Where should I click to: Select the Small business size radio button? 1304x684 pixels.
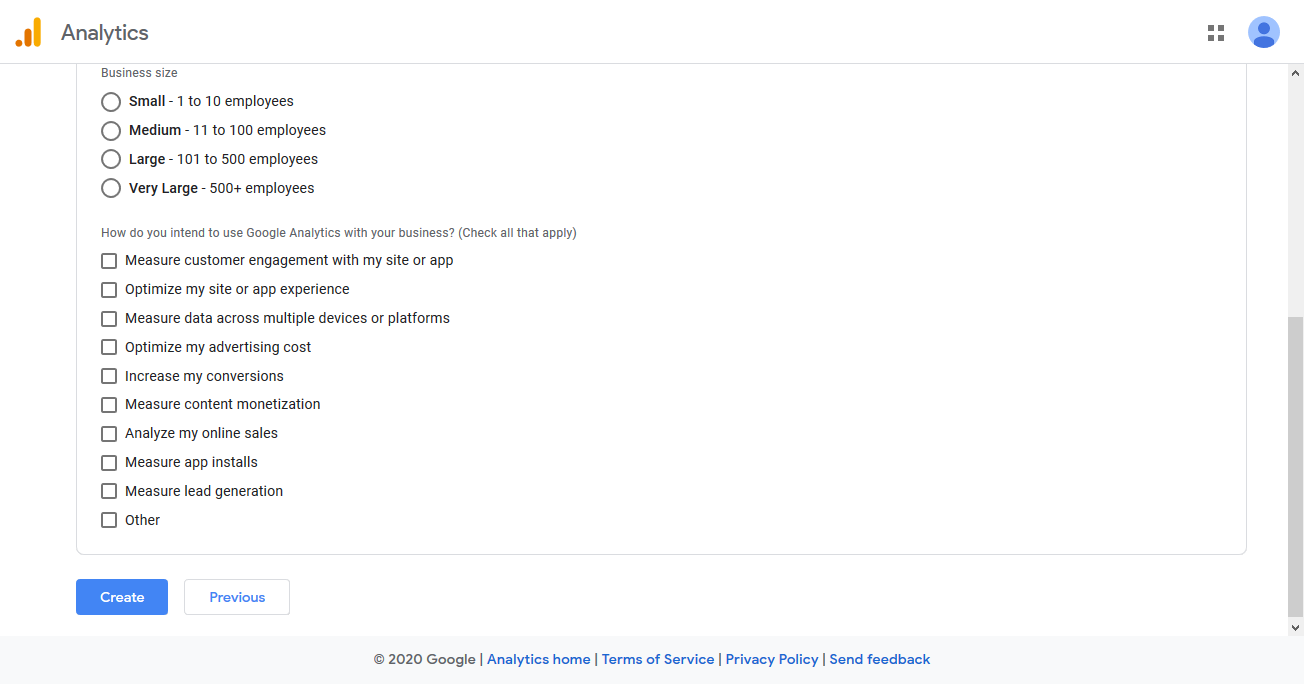point(111,101)
